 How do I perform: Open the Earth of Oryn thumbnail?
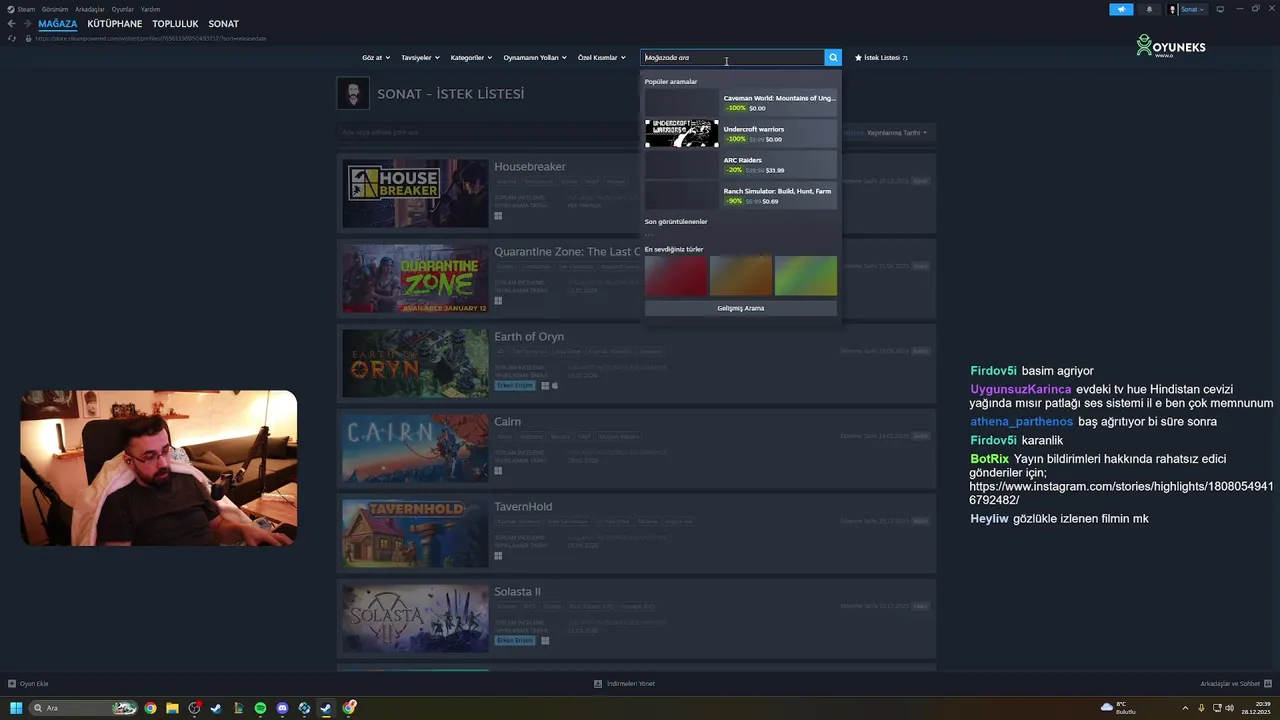click(x=415, y=364)
